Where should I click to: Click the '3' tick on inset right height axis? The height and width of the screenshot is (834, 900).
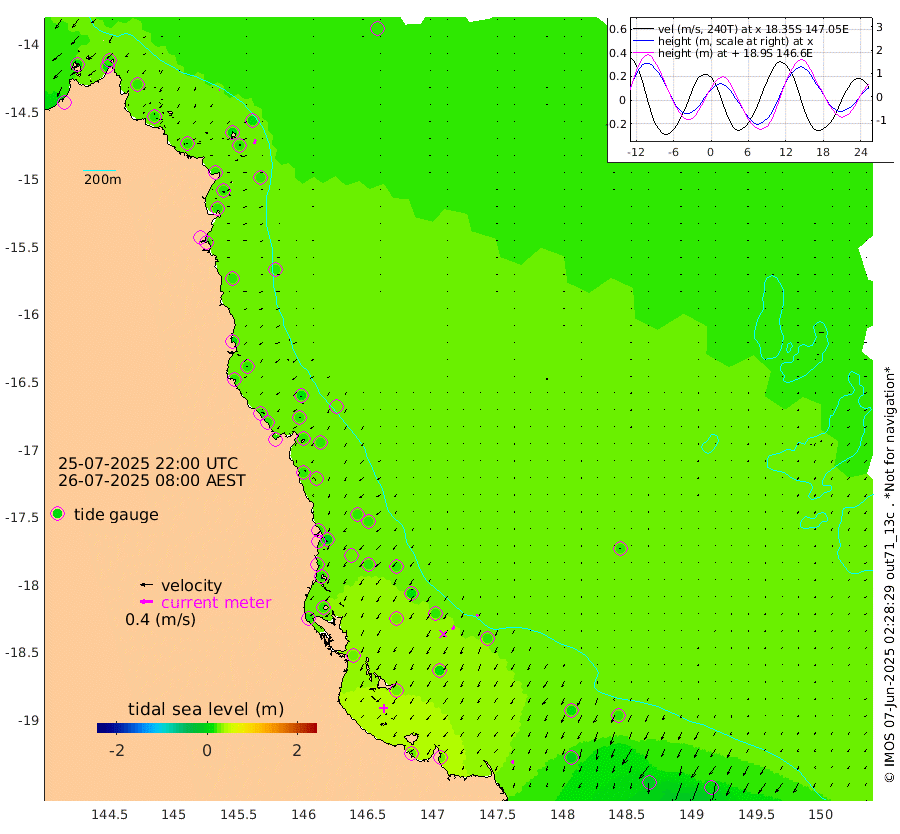pos(879,26)
